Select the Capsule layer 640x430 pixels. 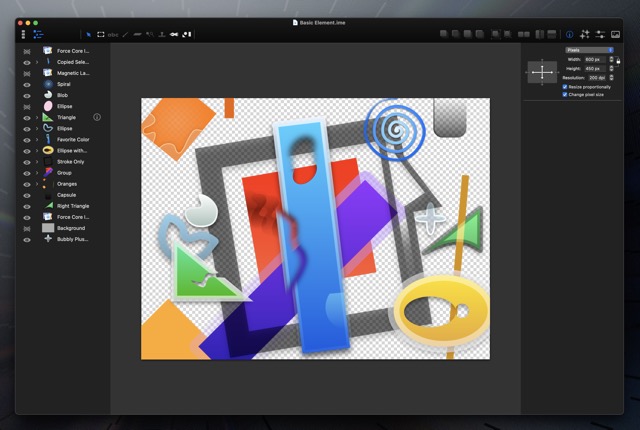66,194
